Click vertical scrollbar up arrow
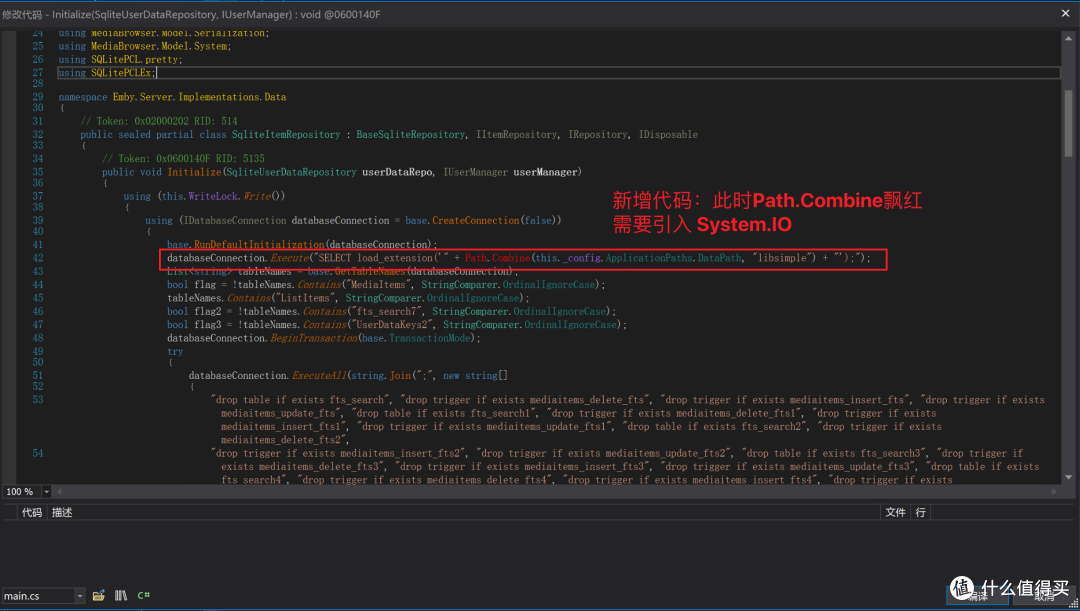The width and height of the screenshot is (1080, 611). point(1067,36)
